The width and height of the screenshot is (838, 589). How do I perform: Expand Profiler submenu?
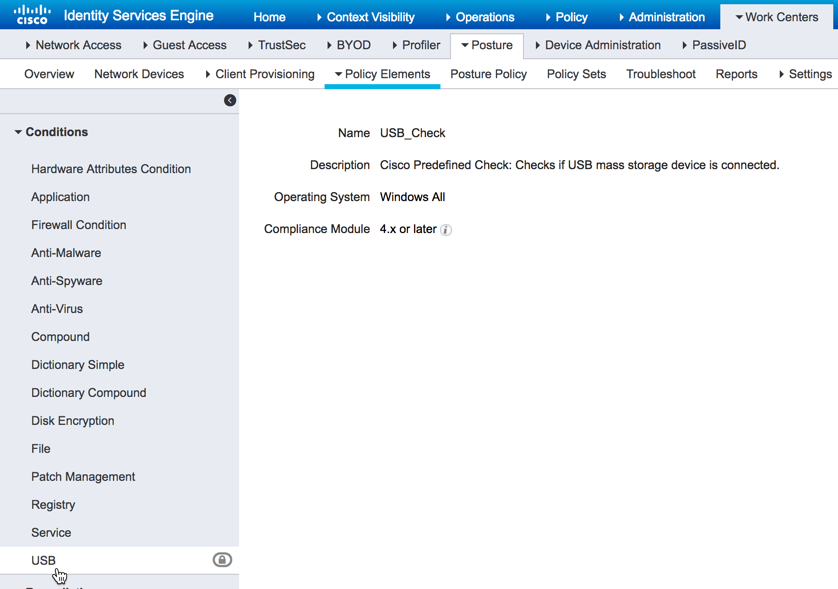[416, 45]
